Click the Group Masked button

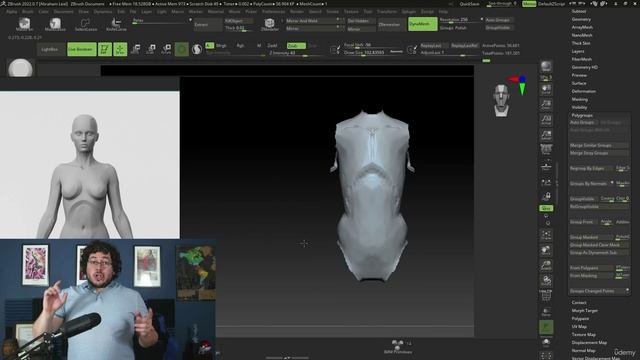(591, 237)
